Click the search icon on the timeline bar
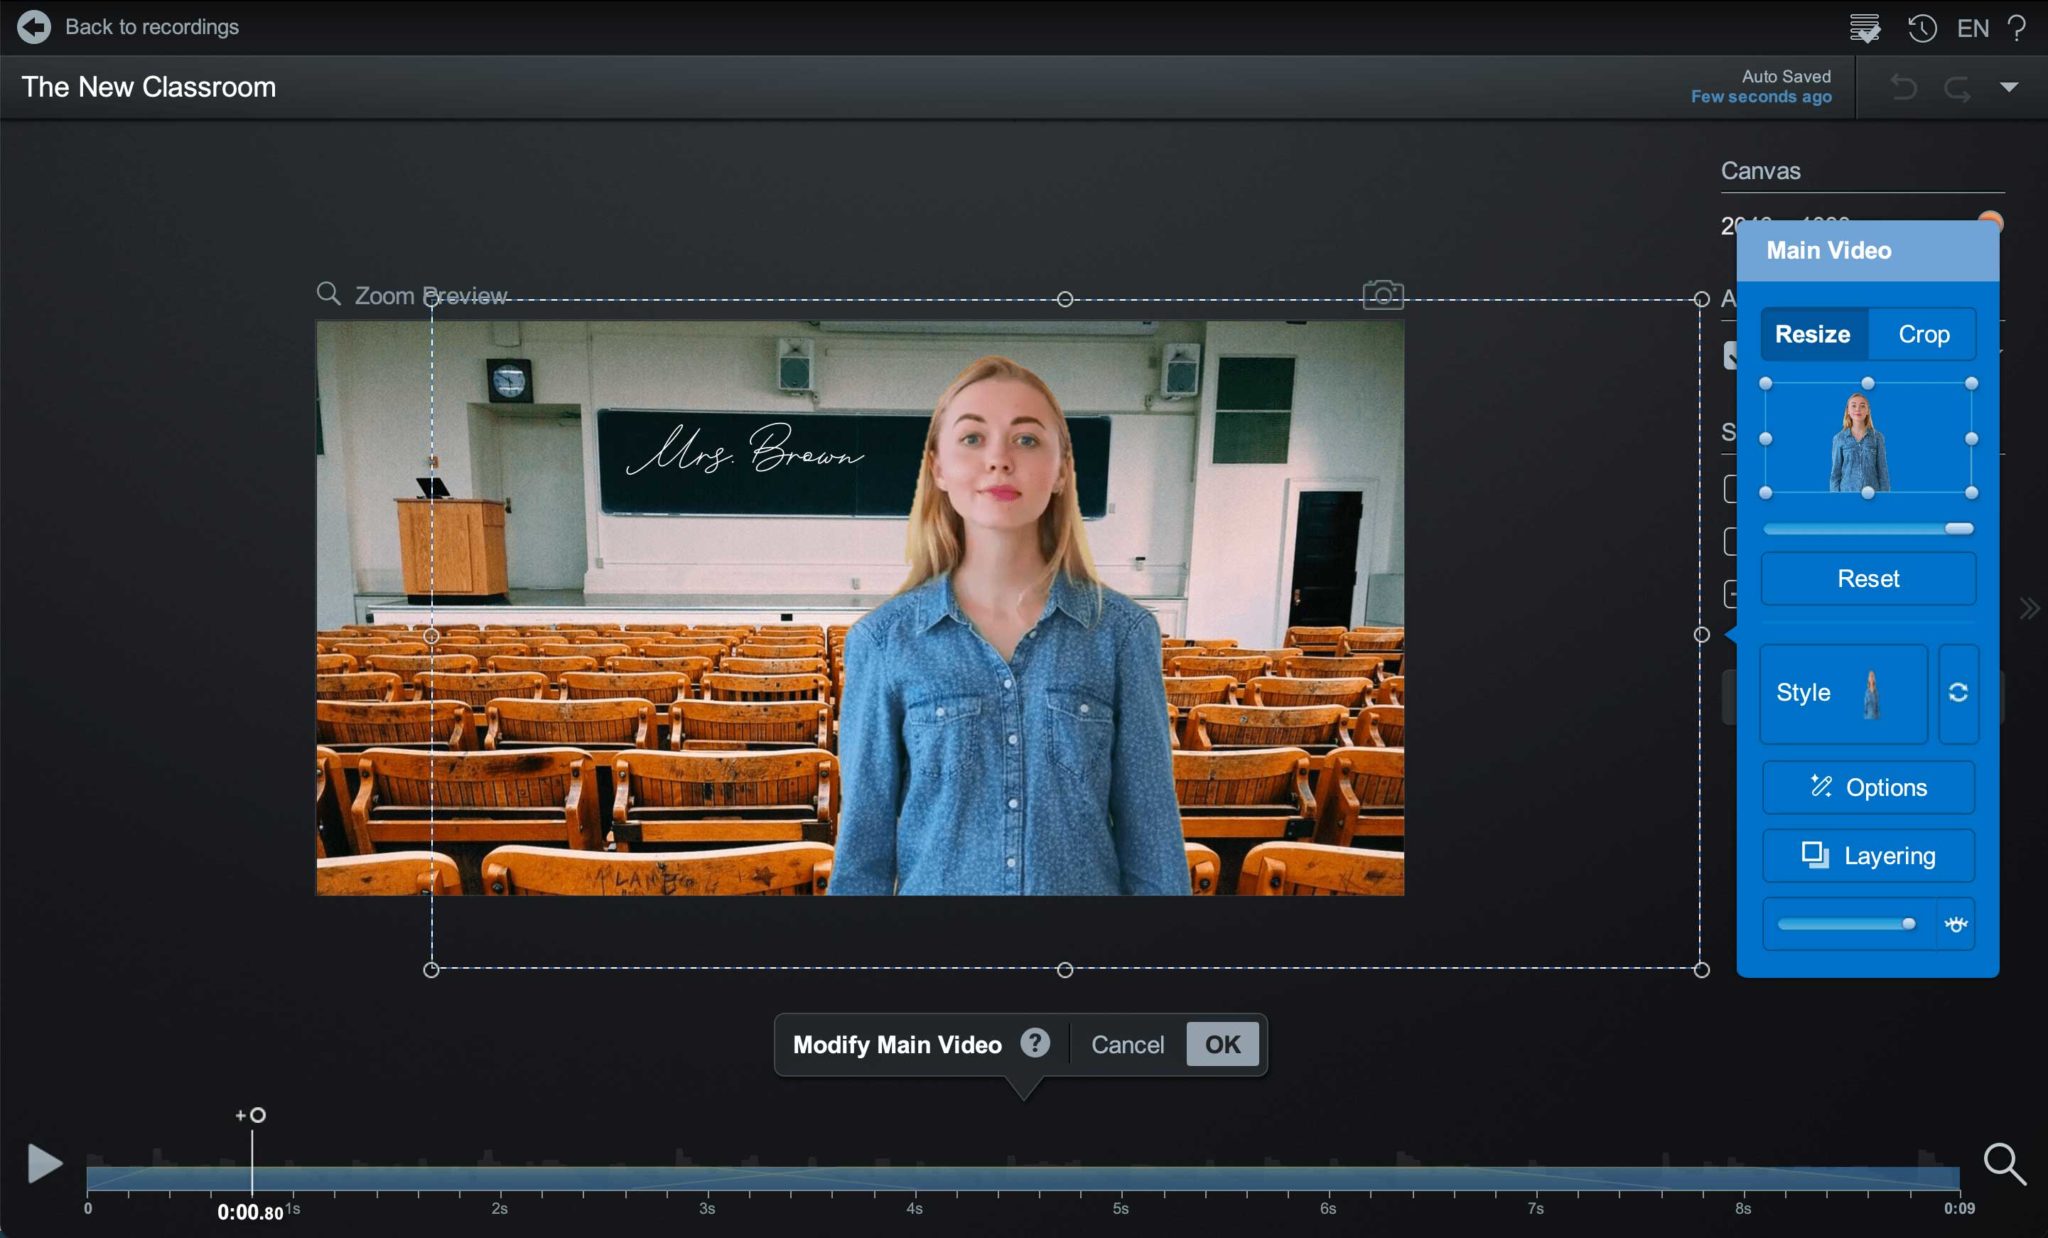The height and width of the screenshot is (1238, 2048). click(2007, 1163)
